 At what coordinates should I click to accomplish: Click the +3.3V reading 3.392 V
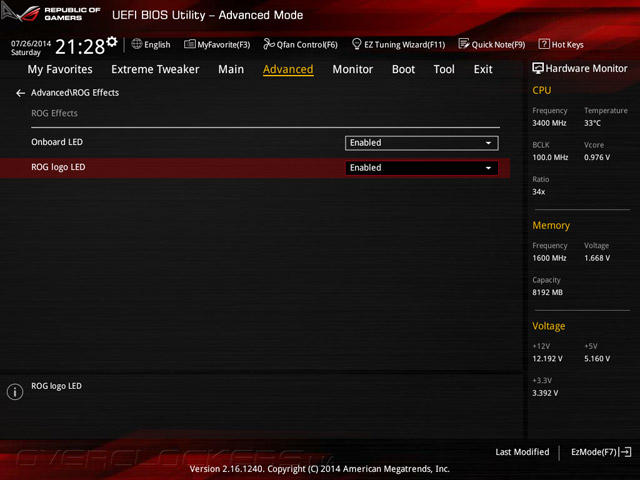coord(545,393)
